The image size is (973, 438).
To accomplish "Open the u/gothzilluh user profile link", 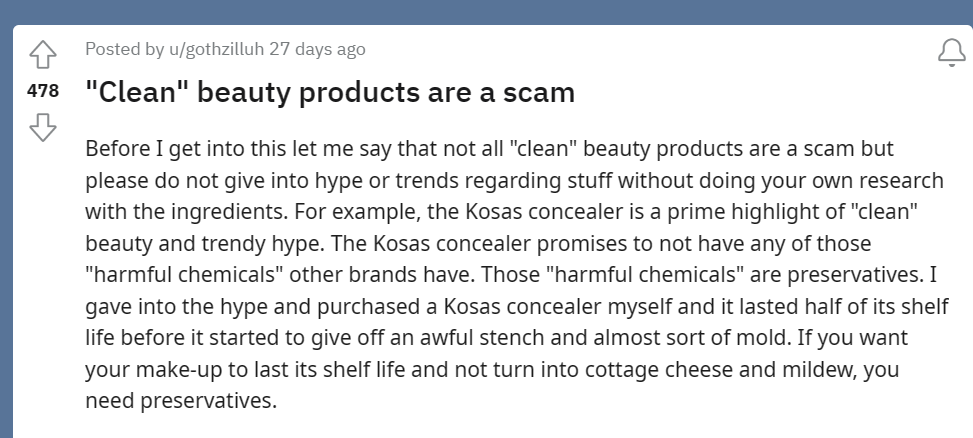I will tap(217, 49).
